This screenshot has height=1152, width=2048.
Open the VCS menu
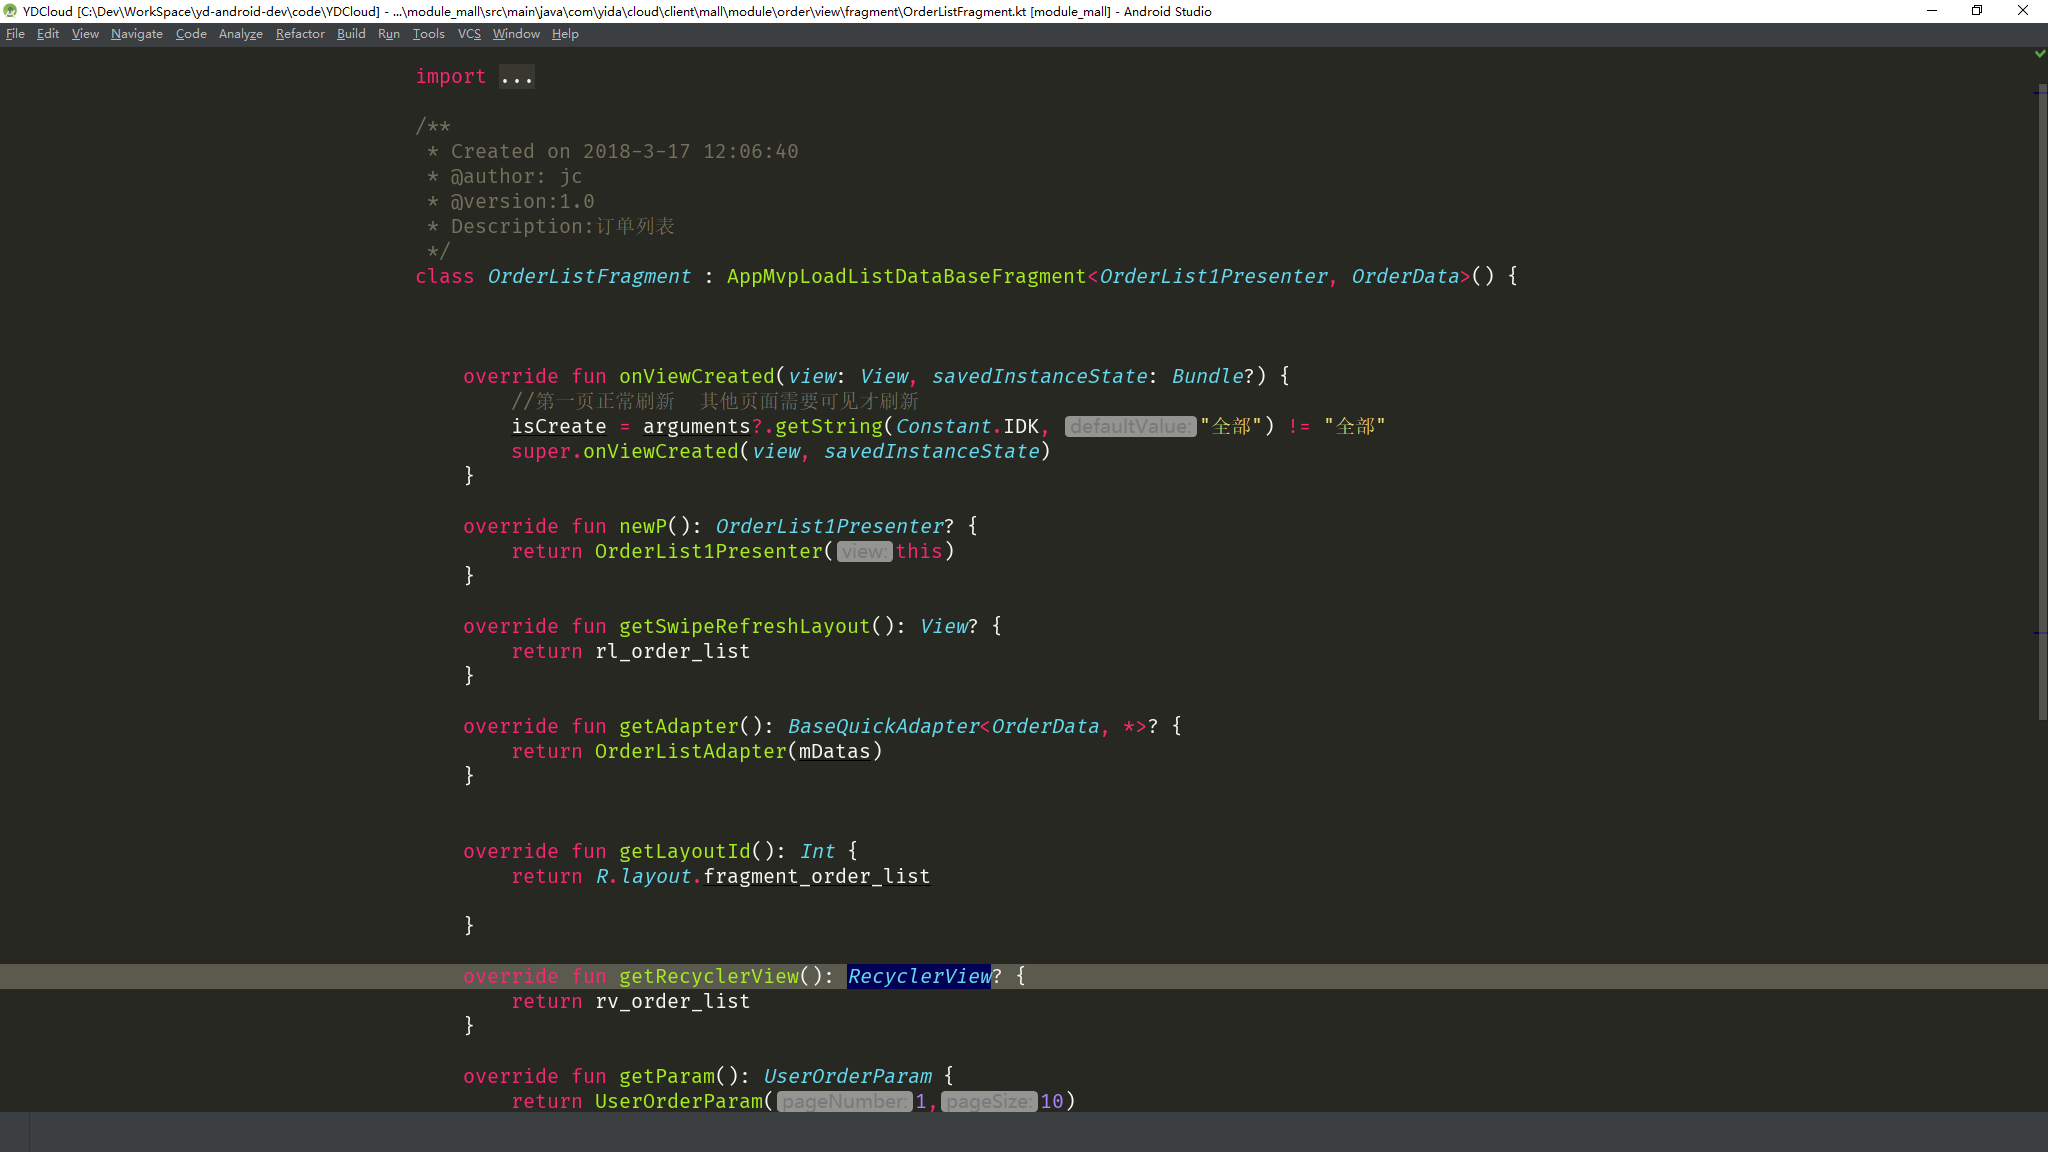468,33
